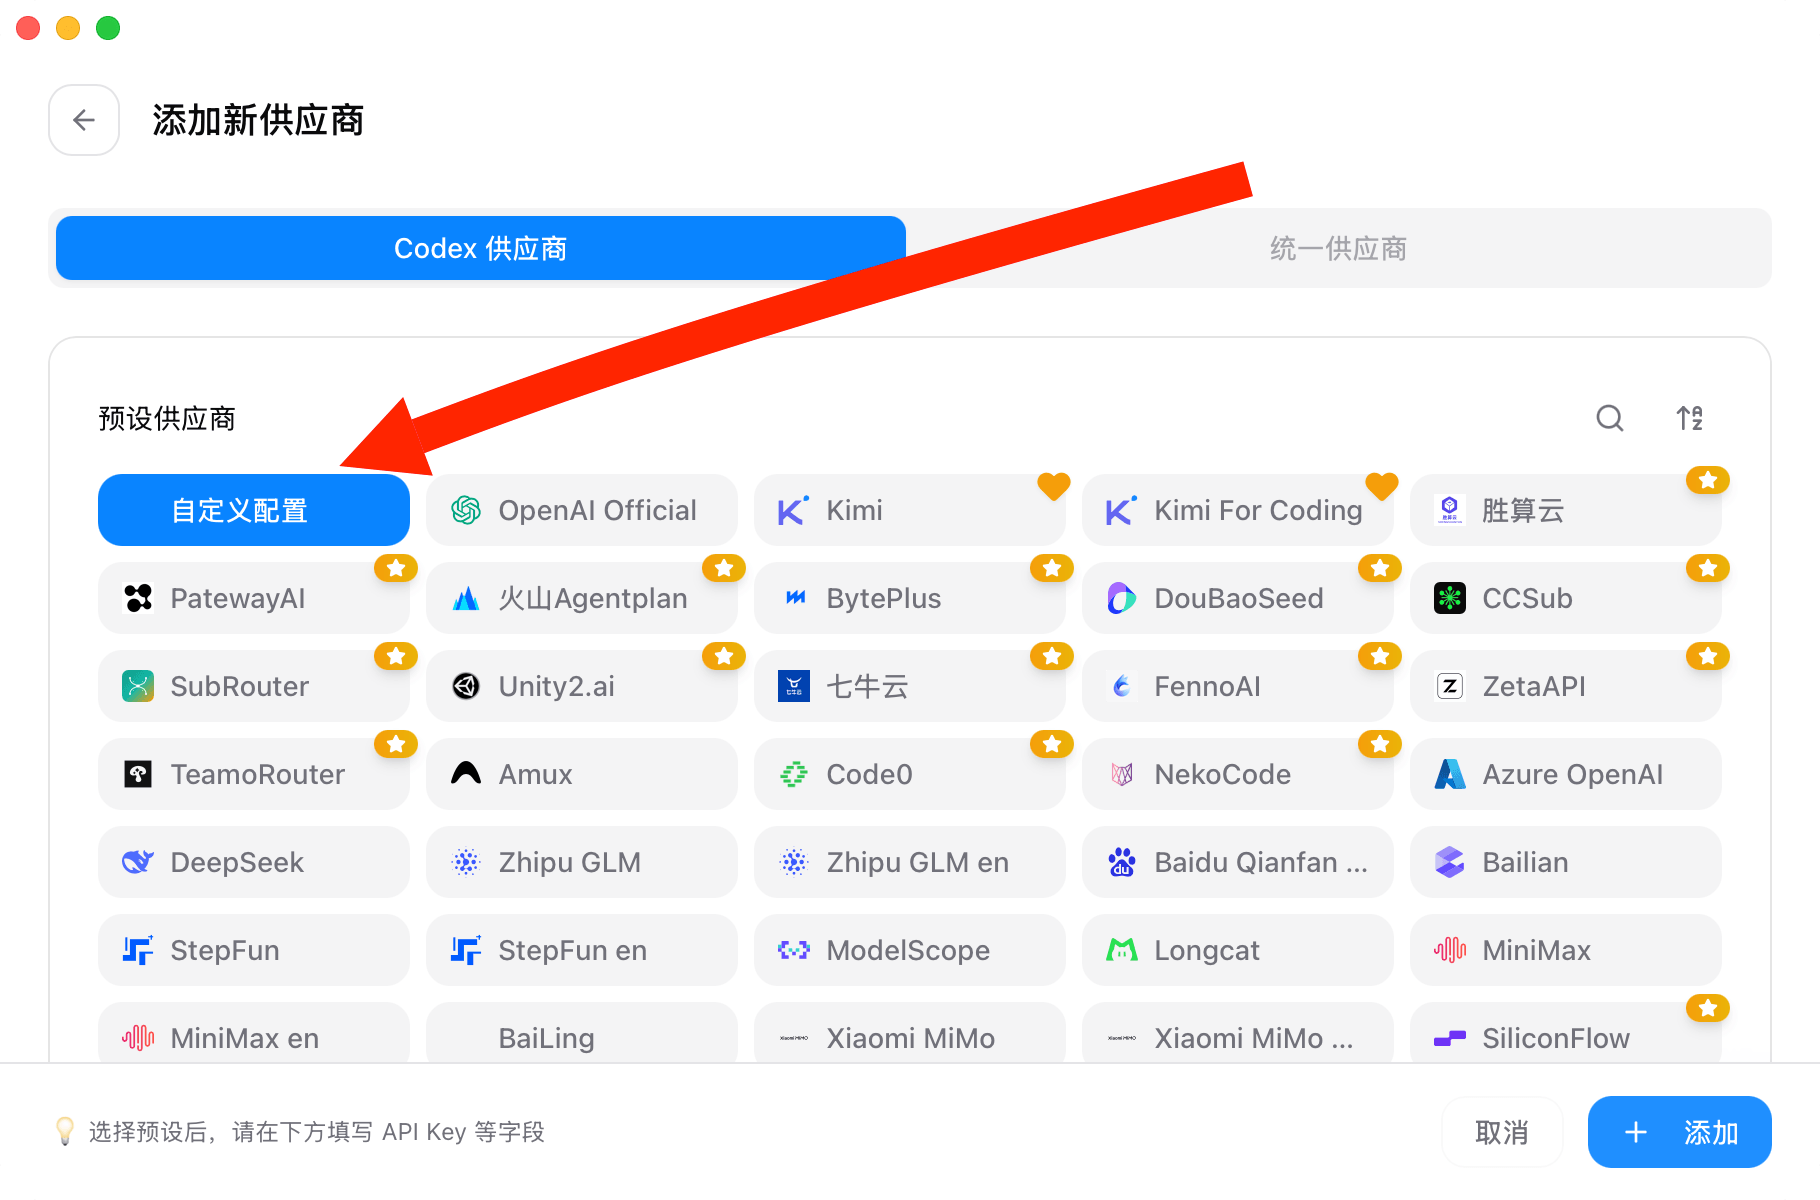Select the Longcat preset
1820x1200 pixels.
1238,950
